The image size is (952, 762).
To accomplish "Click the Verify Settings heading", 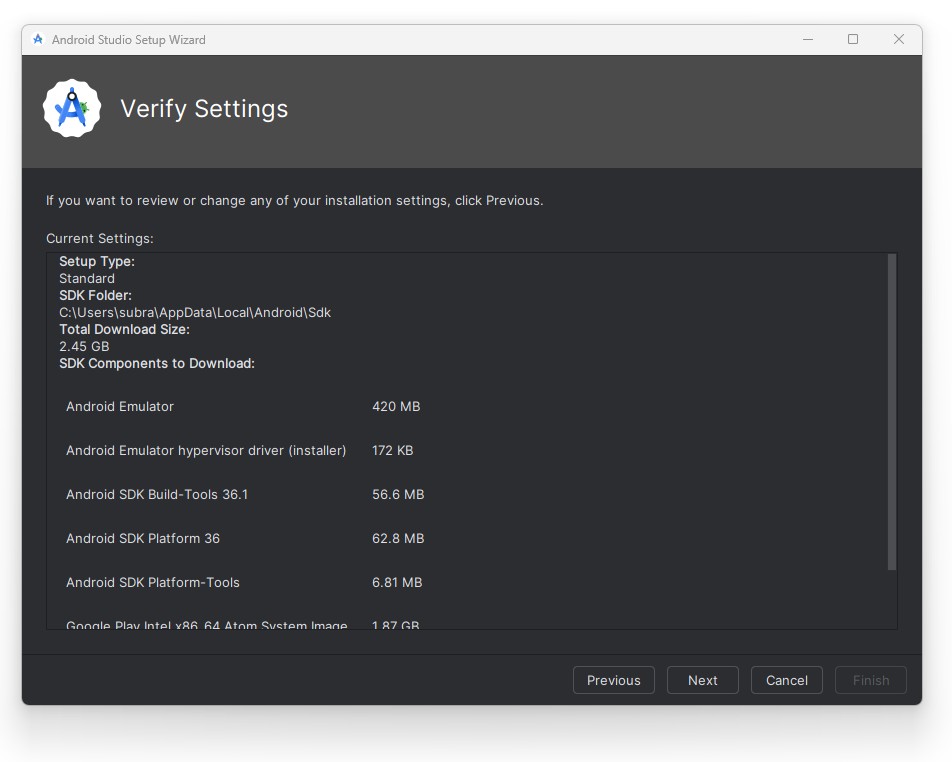I will pyautogui.click(x=204, y=109).
